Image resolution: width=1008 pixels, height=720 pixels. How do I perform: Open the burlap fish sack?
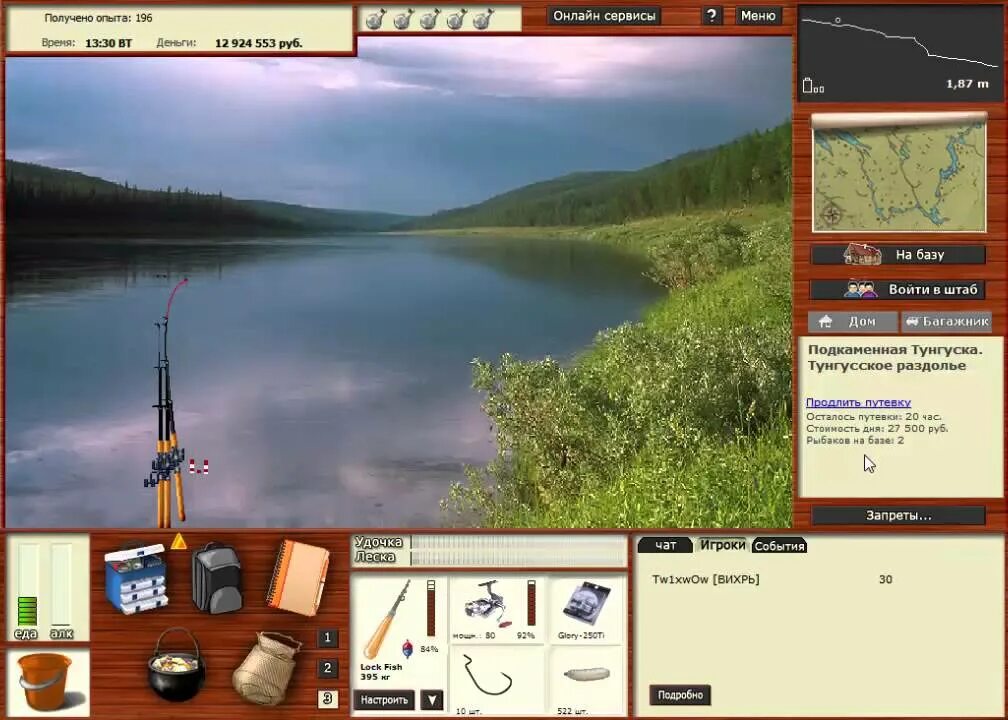(x=267, y=669)
